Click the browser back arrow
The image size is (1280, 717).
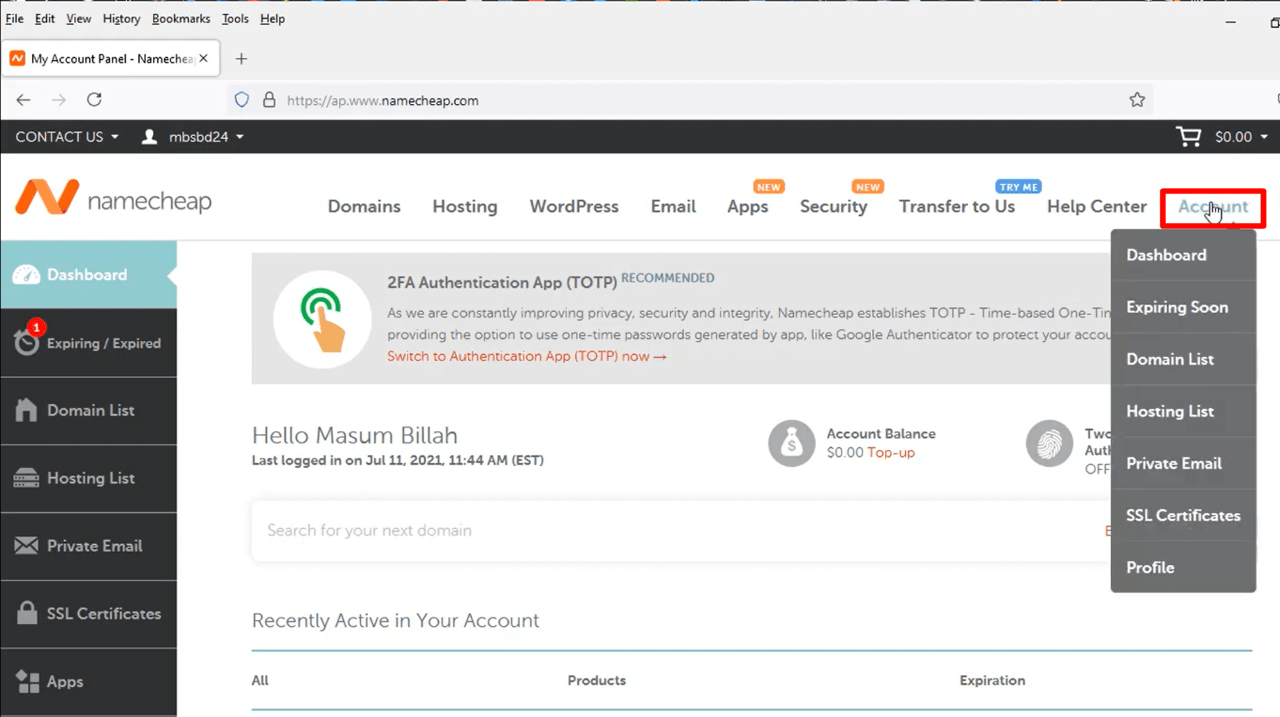coord(24,100)
